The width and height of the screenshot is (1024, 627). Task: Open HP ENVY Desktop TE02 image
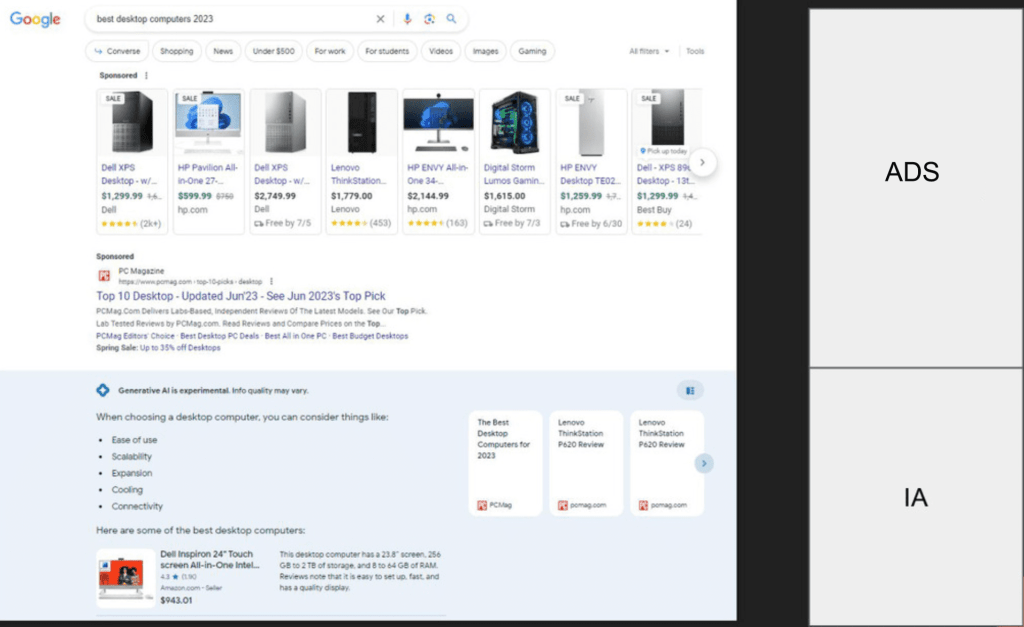(591, 122)
